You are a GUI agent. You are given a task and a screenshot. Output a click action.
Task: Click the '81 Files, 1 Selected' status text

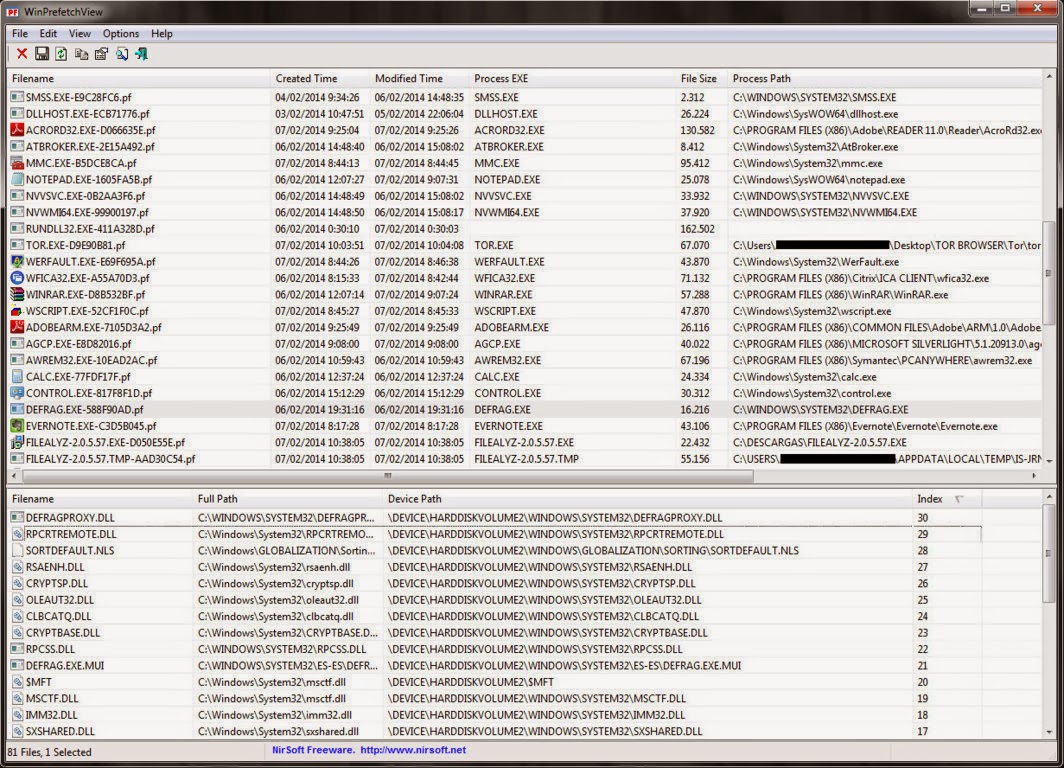coord(50,752)
